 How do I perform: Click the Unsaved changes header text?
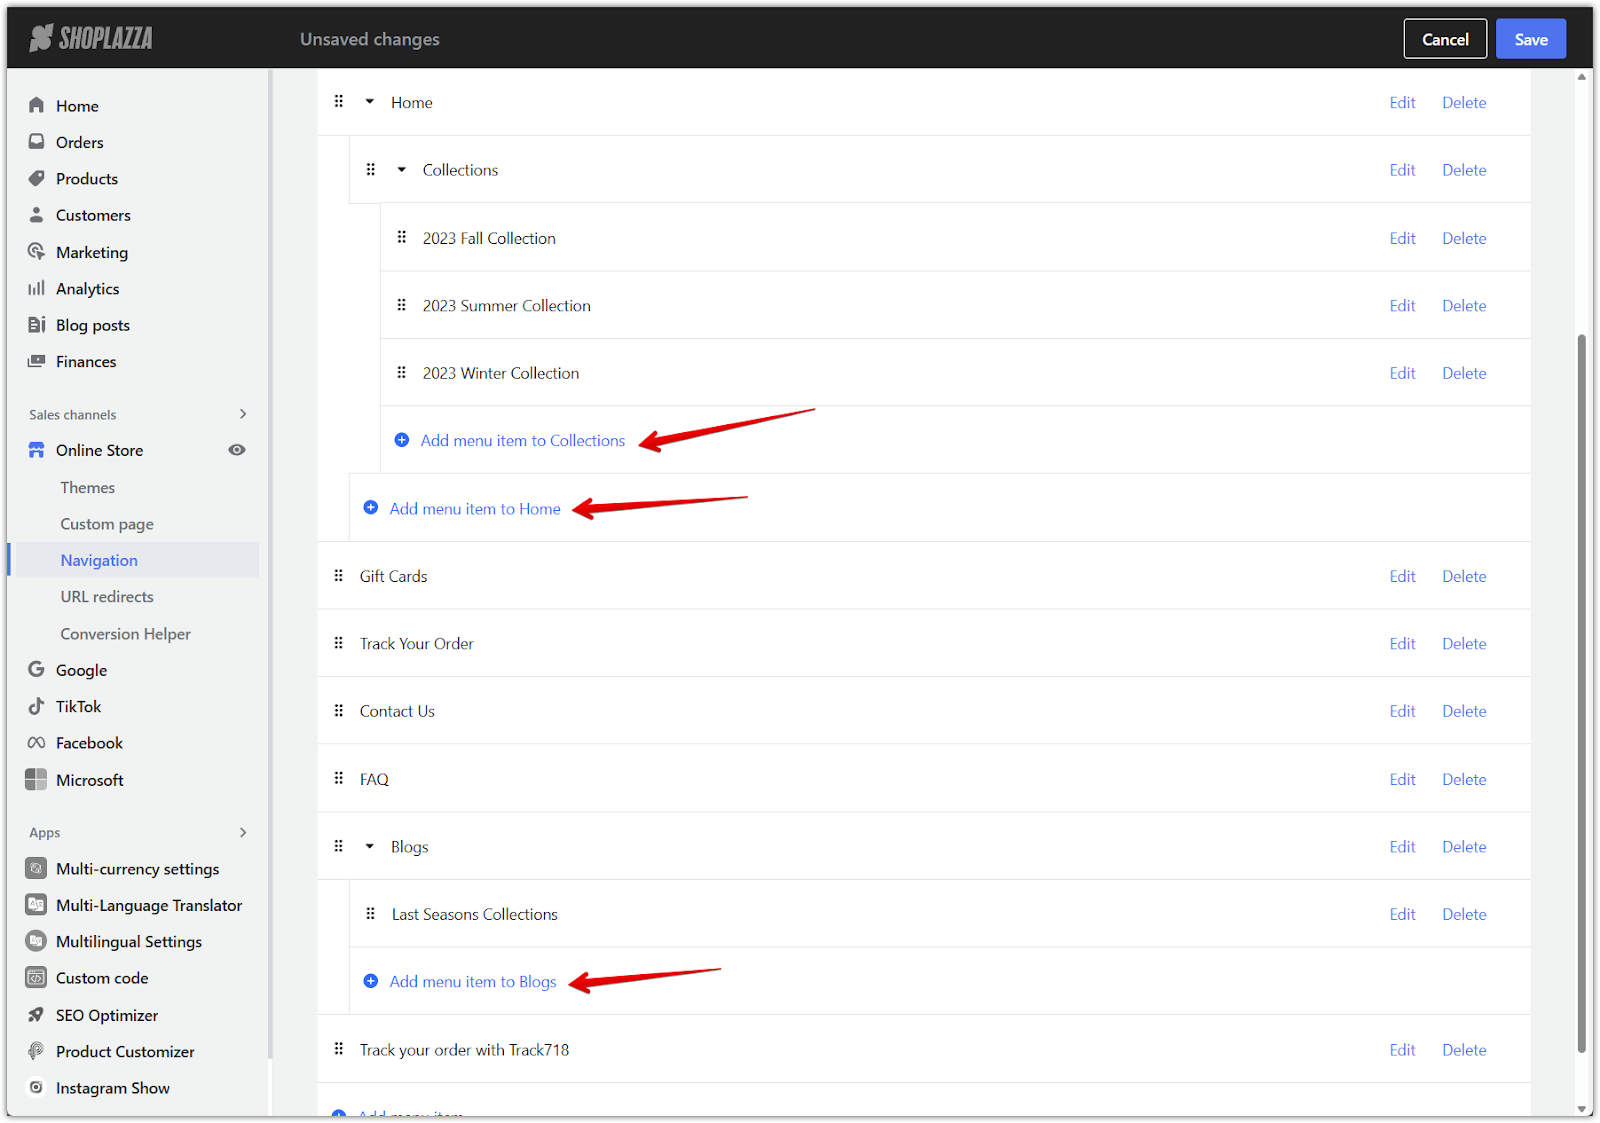pos(370,39)
